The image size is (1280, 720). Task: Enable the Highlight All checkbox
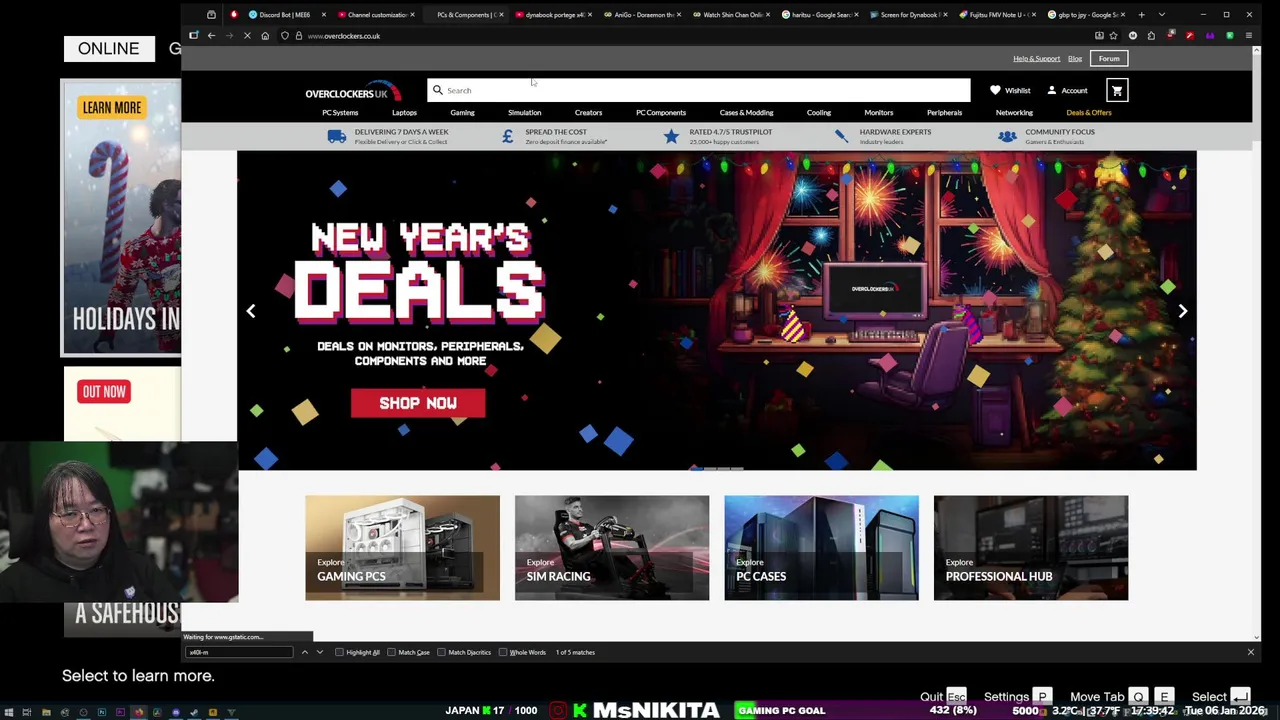coord(339,652)
